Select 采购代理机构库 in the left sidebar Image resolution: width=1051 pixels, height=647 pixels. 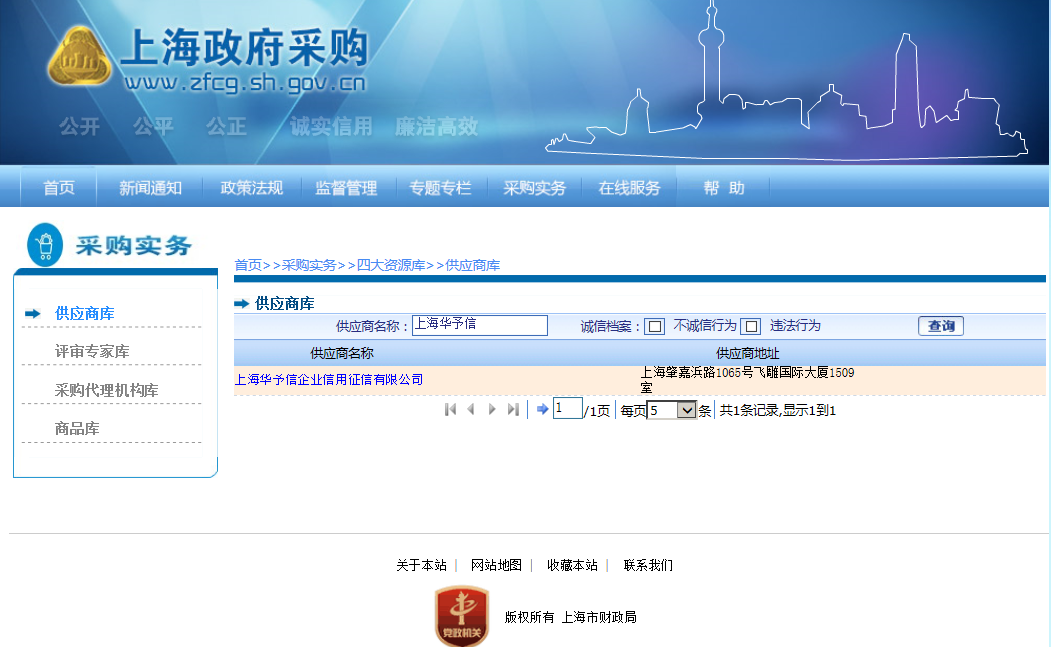[x=106, y=390]
